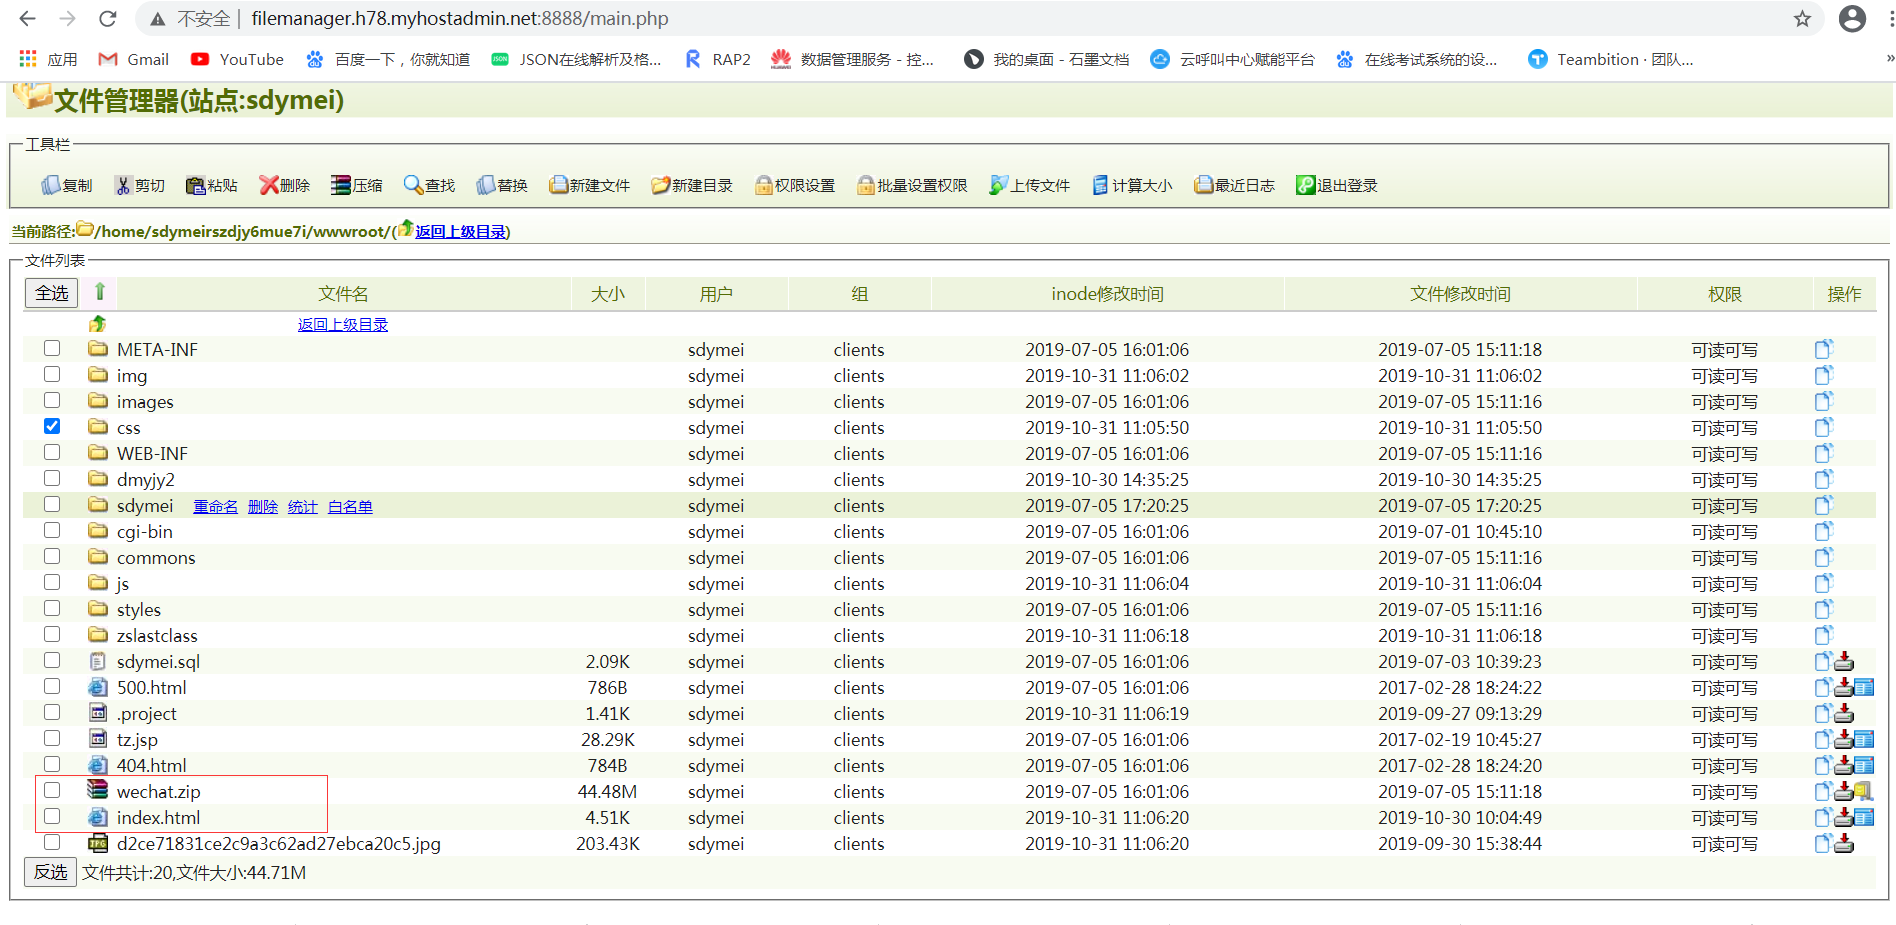
Task: Open the blue editor icon for index.html
Action: 1864,818
